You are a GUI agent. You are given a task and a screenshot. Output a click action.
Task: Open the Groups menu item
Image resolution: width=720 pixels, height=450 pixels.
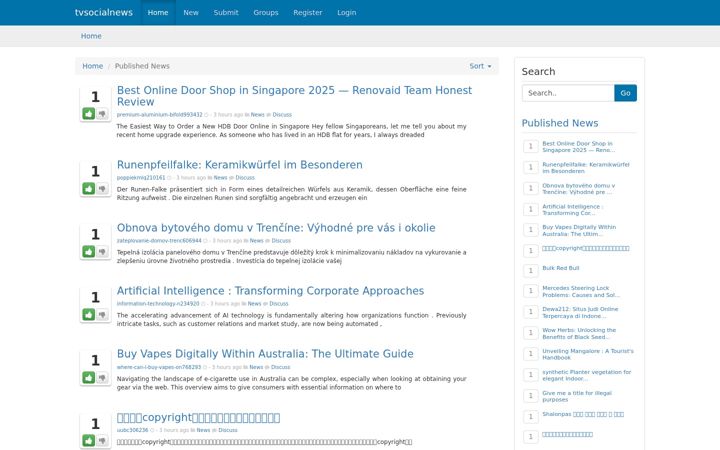(x=266, y=12)
